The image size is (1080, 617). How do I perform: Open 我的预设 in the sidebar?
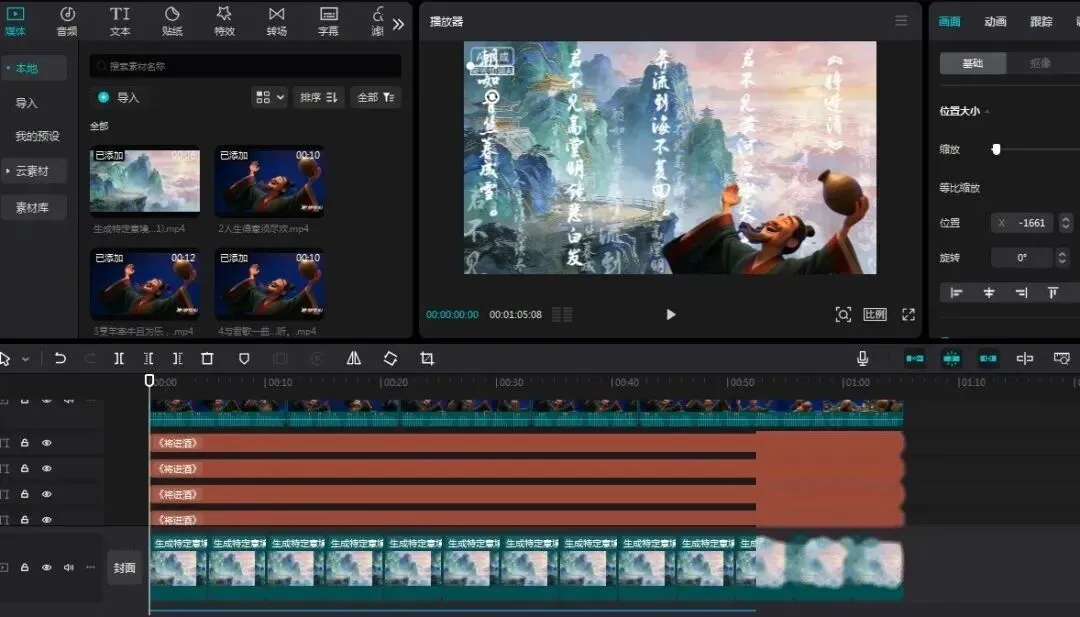click(37, 136)
